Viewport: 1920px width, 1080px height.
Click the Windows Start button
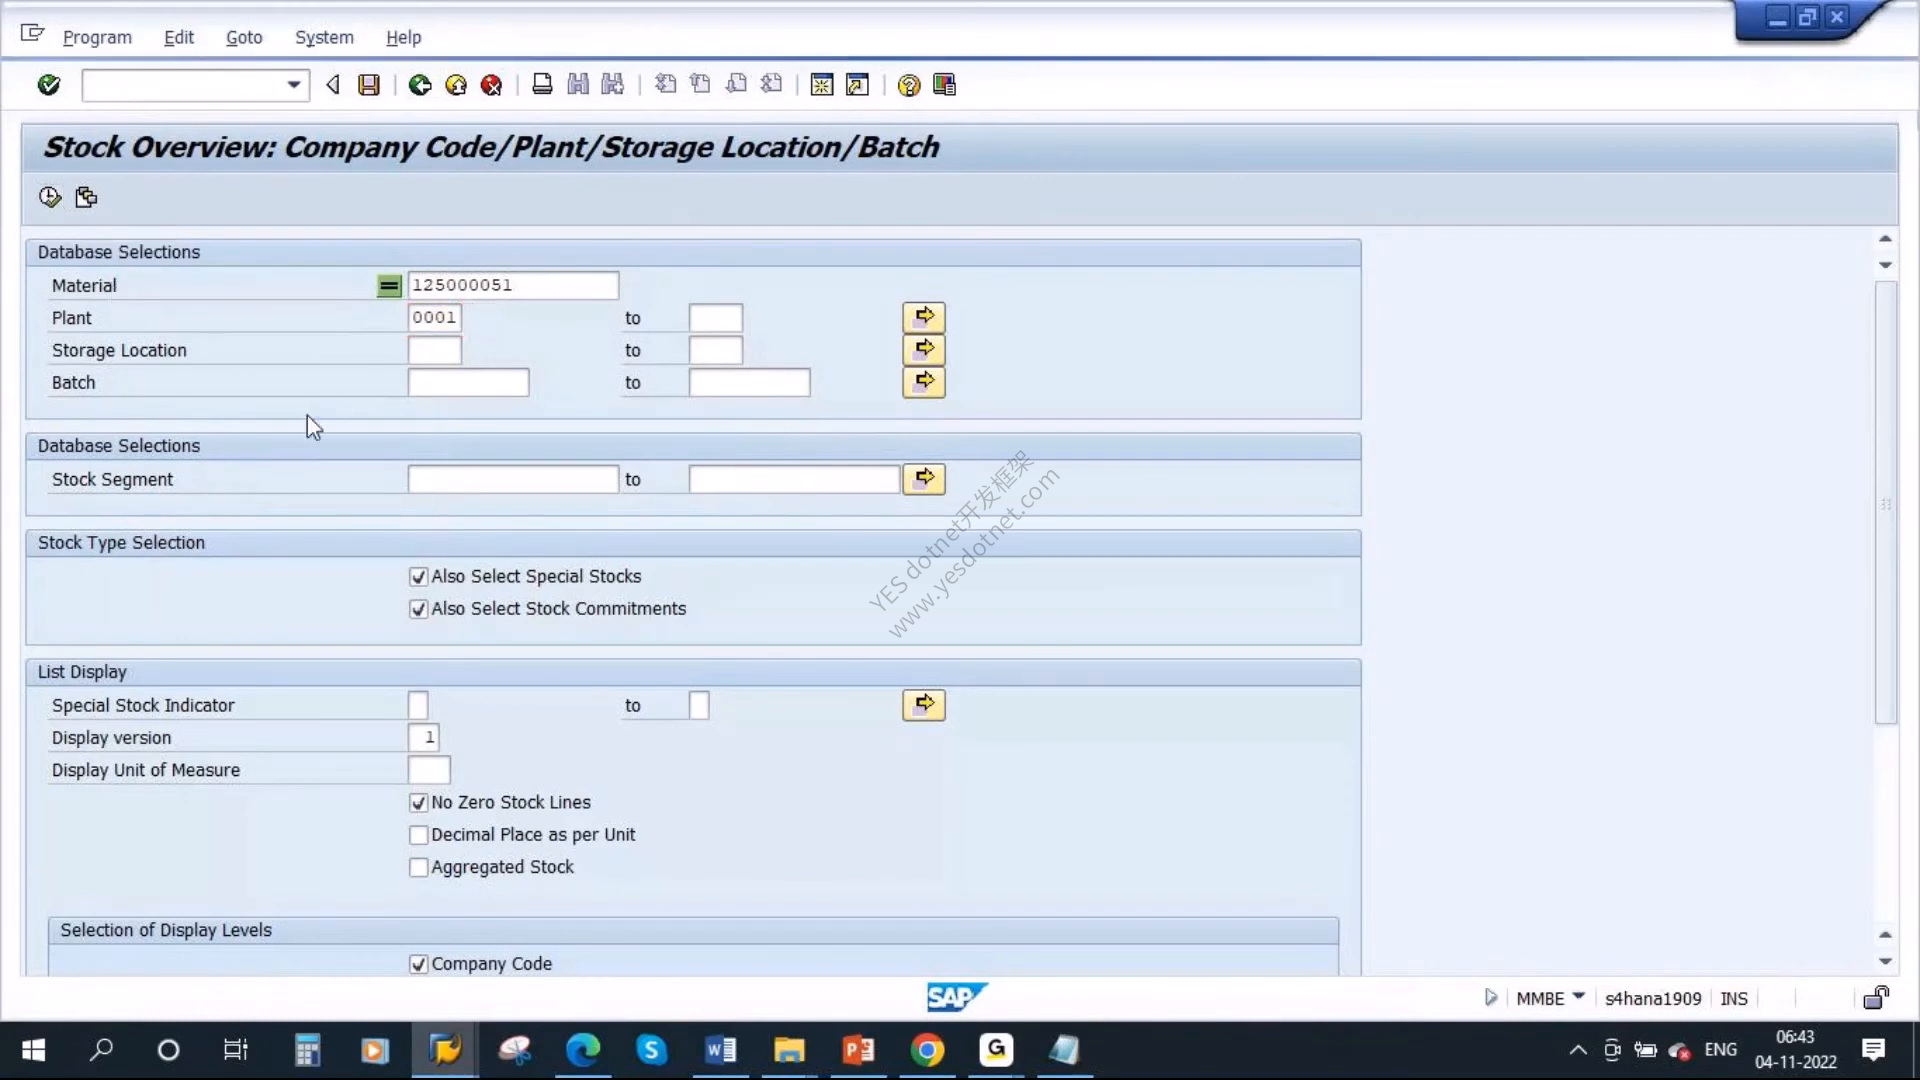click(x=33, y=1050)
